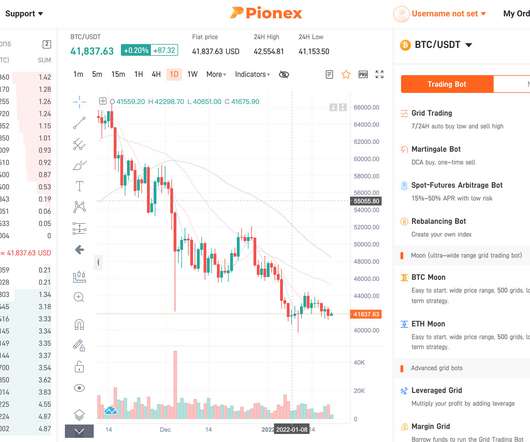The image size is (530, 442).
Task: Select the Trading Bot tab
Action: [447, 84]
